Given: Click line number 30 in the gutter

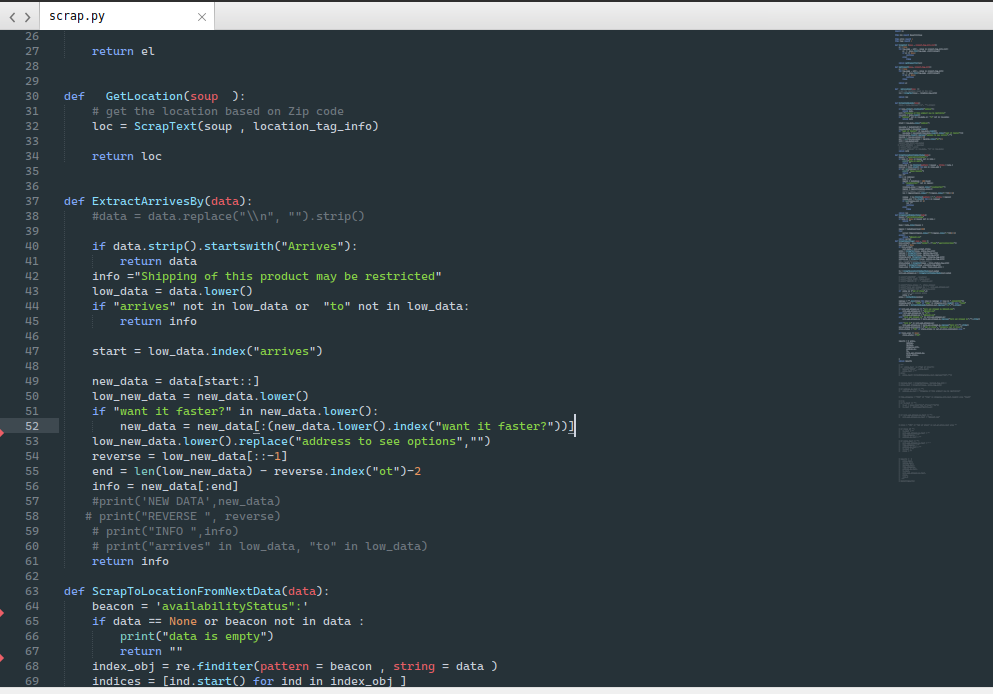Looking at the screenshot, I should (x=31, y=96).
